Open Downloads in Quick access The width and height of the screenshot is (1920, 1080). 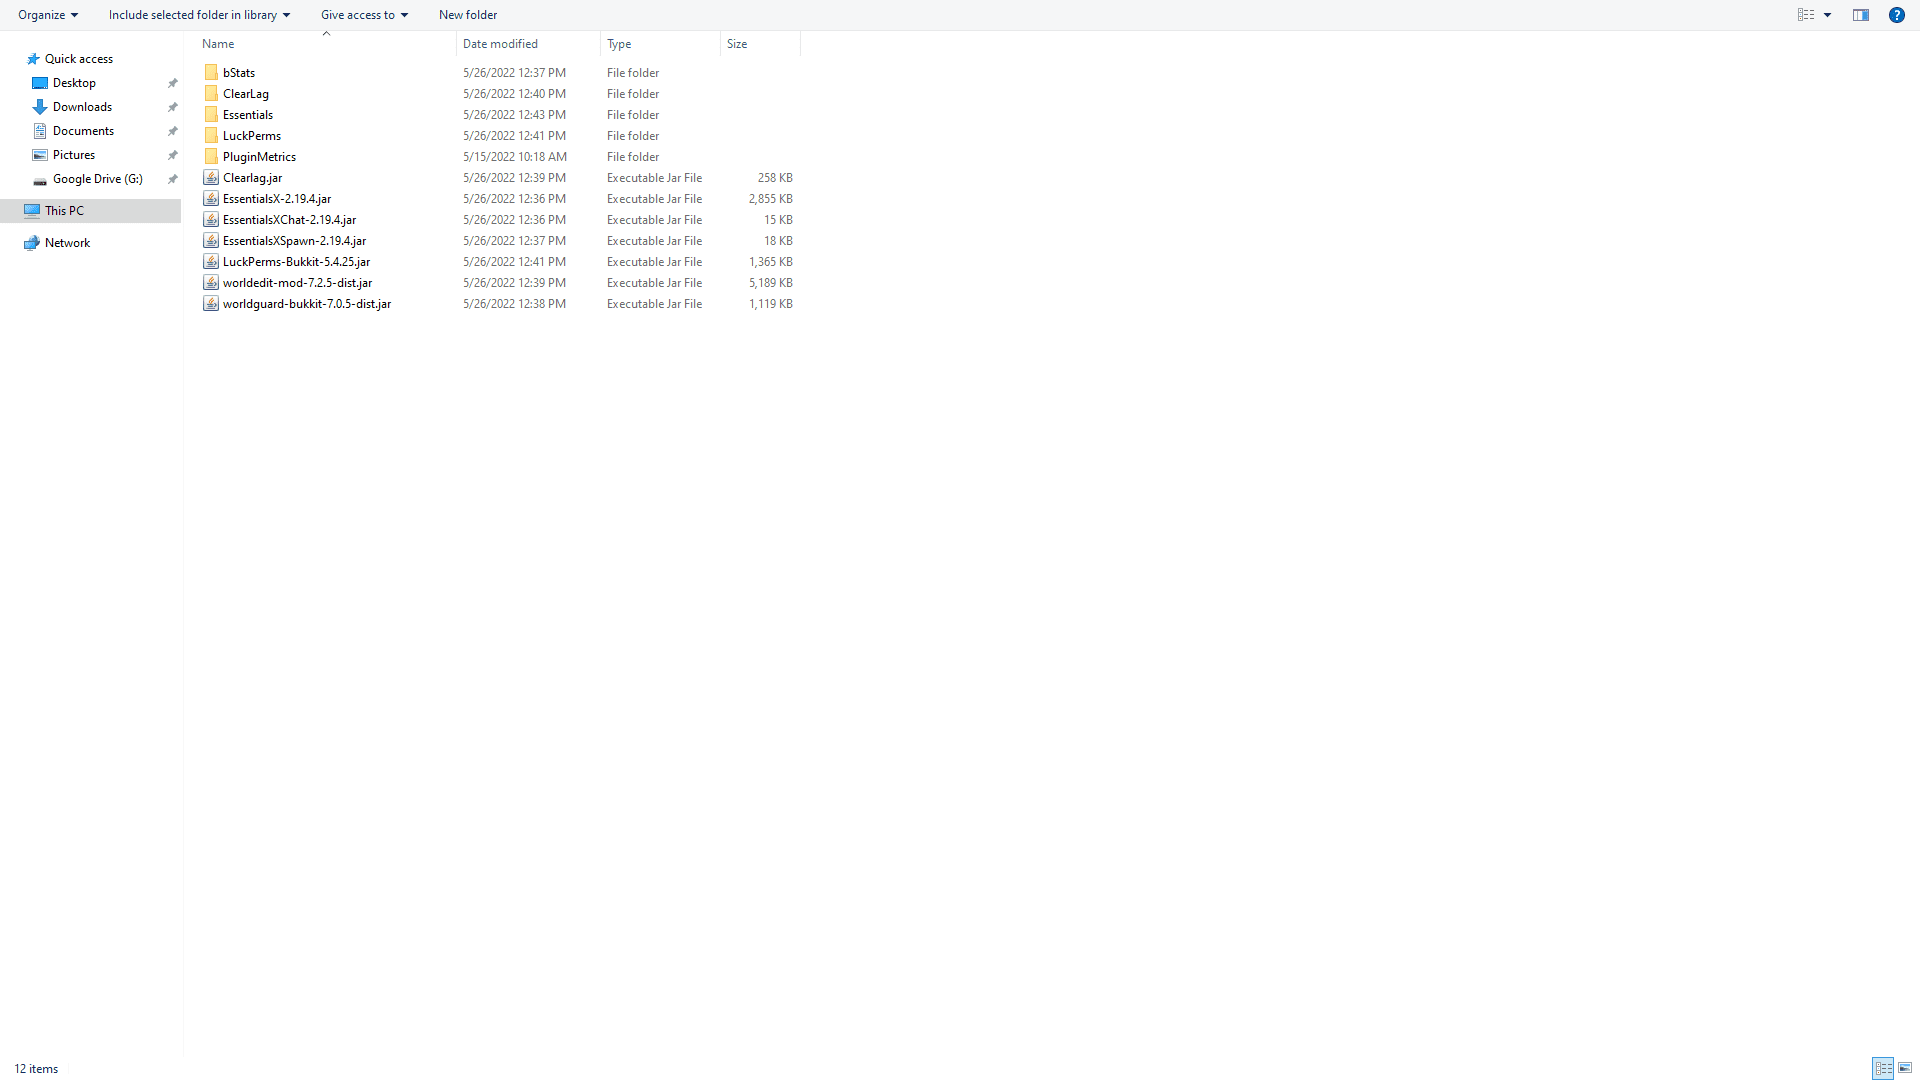pos(82,107)
